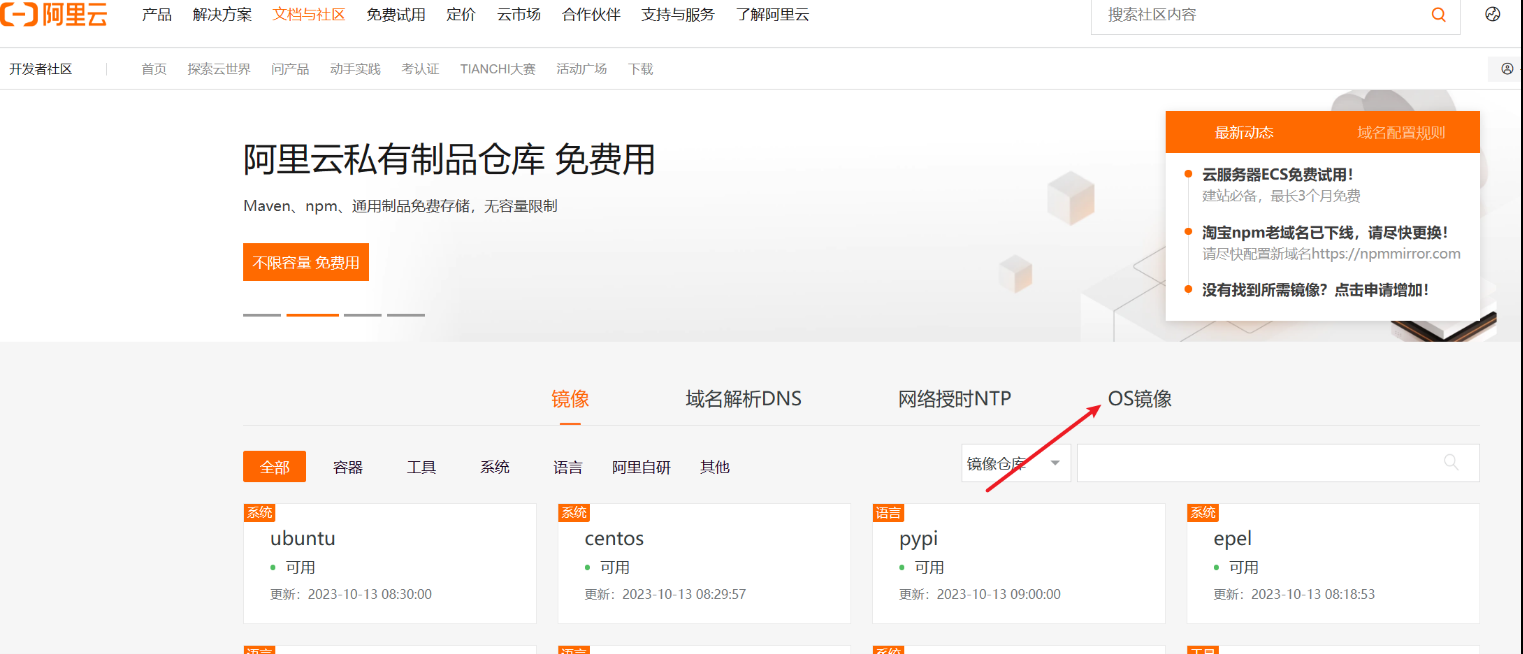Open the 淘宝npm老域名已下线 notice link
Viewport: 1523px width, 654px height.
coord(1325,232)
